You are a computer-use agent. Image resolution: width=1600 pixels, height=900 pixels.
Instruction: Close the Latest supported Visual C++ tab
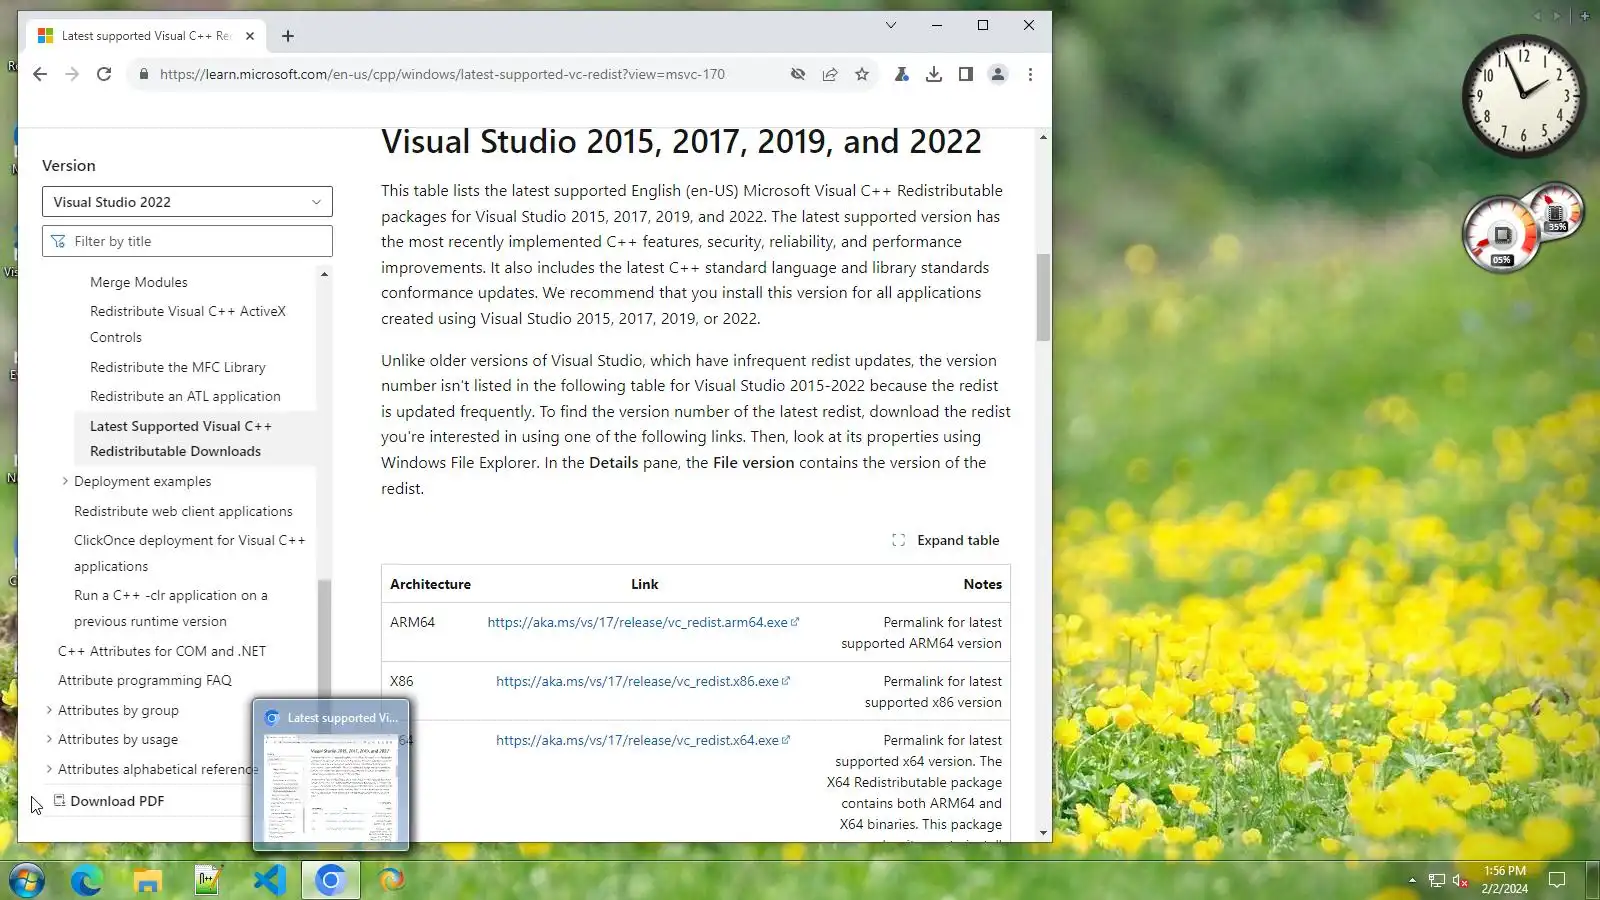pos(250,36)
